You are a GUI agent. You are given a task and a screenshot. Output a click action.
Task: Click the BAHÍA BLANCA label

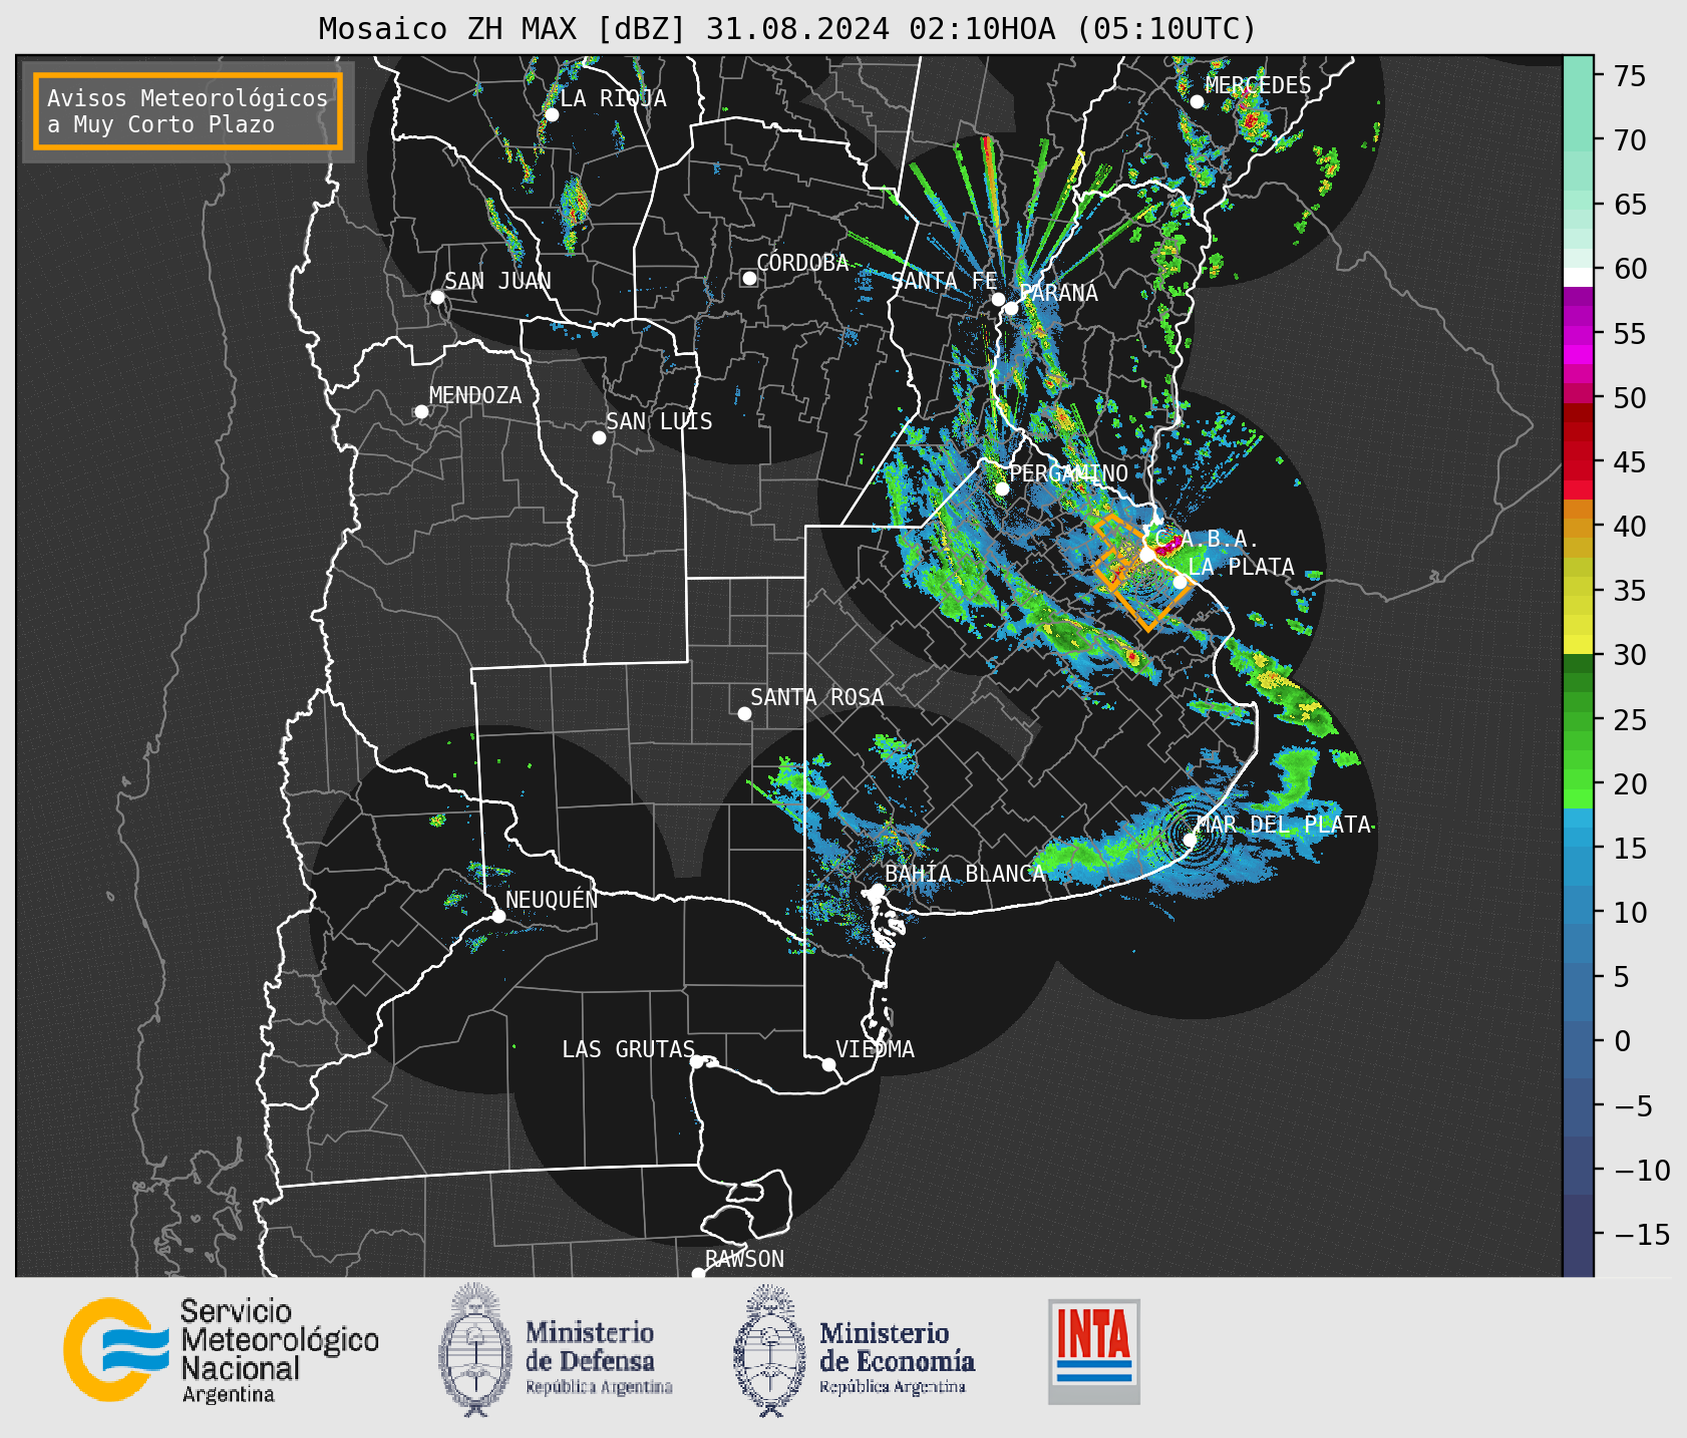[965, 874]
